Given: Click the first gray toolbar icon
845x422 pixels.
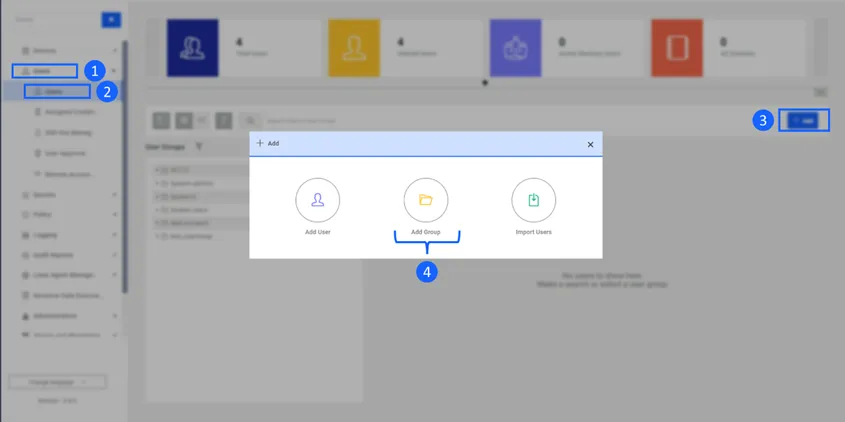Looking at the screenshot, I should 161,121.
